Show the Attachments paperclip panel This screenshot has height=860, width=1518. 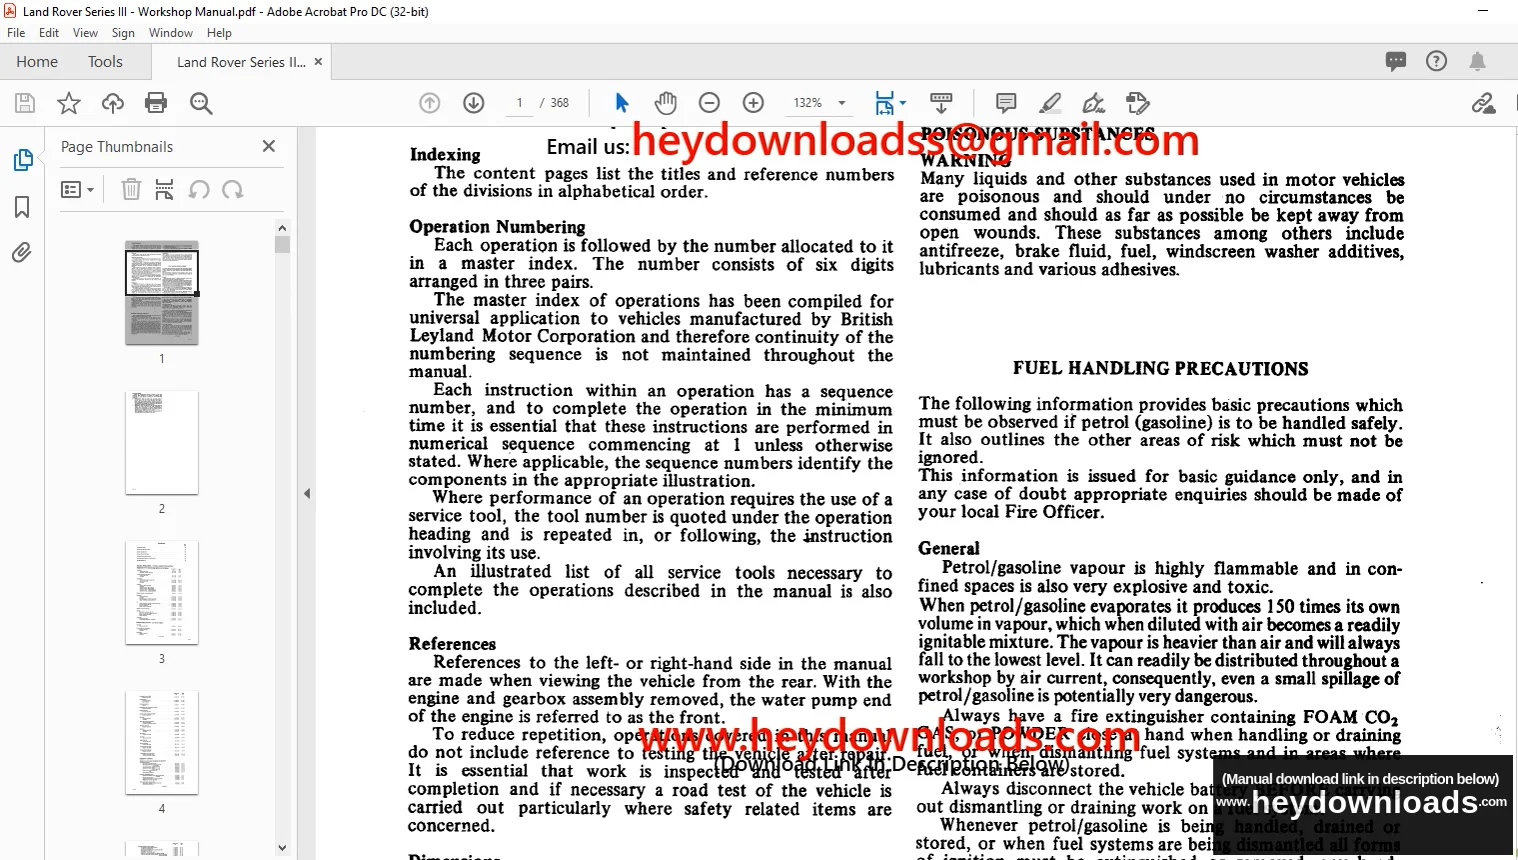pos(22,253)
